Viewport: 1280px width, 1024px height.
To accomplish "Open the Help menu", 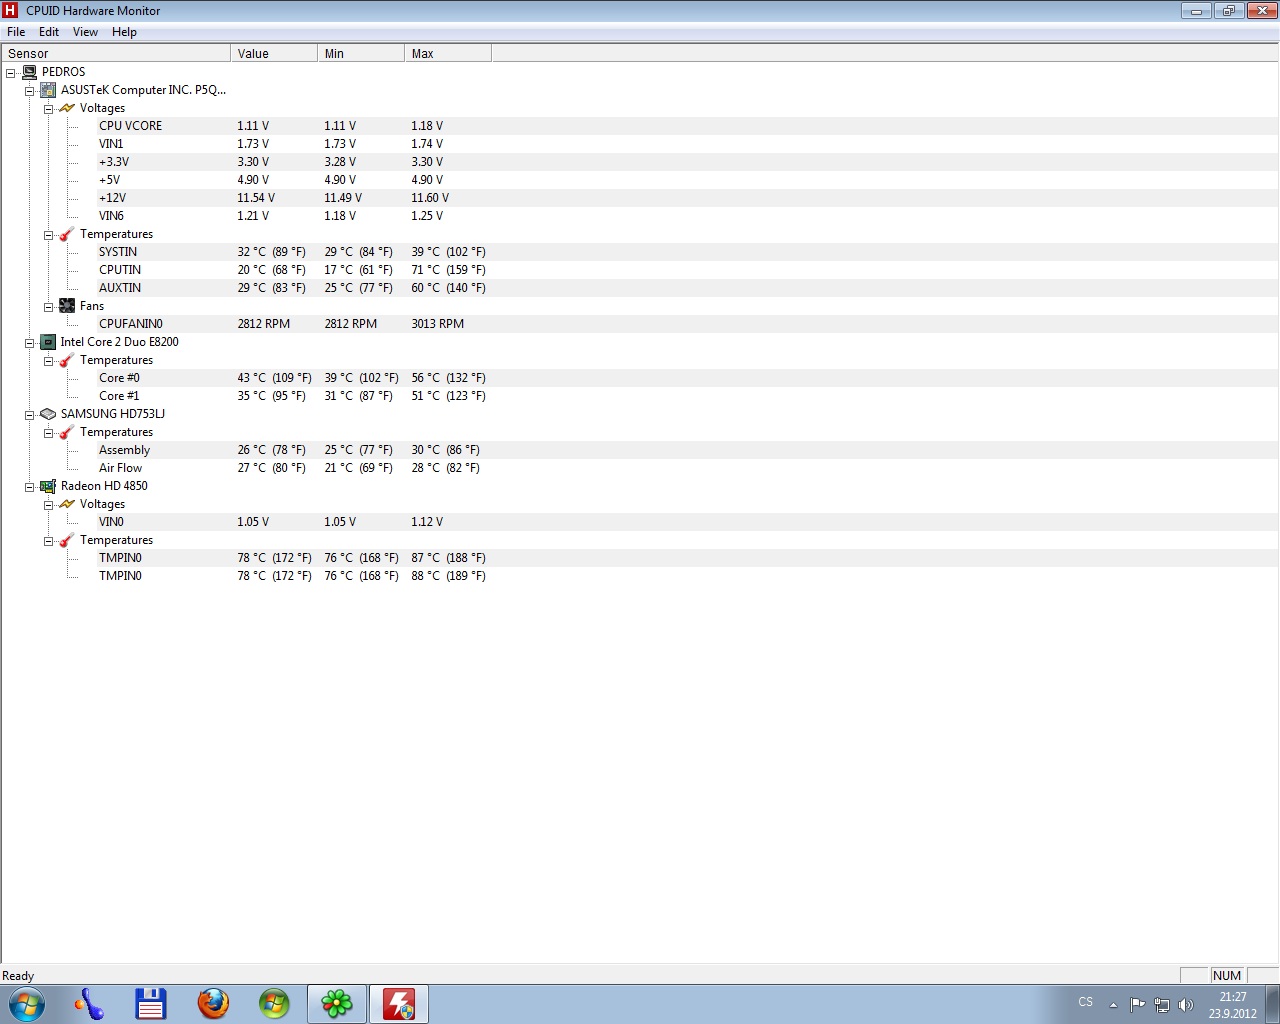I will [124, 32].
